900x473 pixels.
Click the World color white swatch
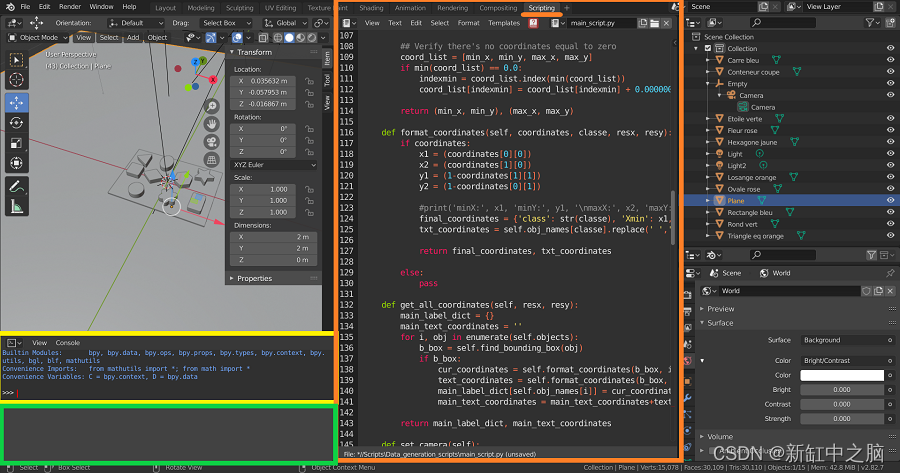click(841, 375)
